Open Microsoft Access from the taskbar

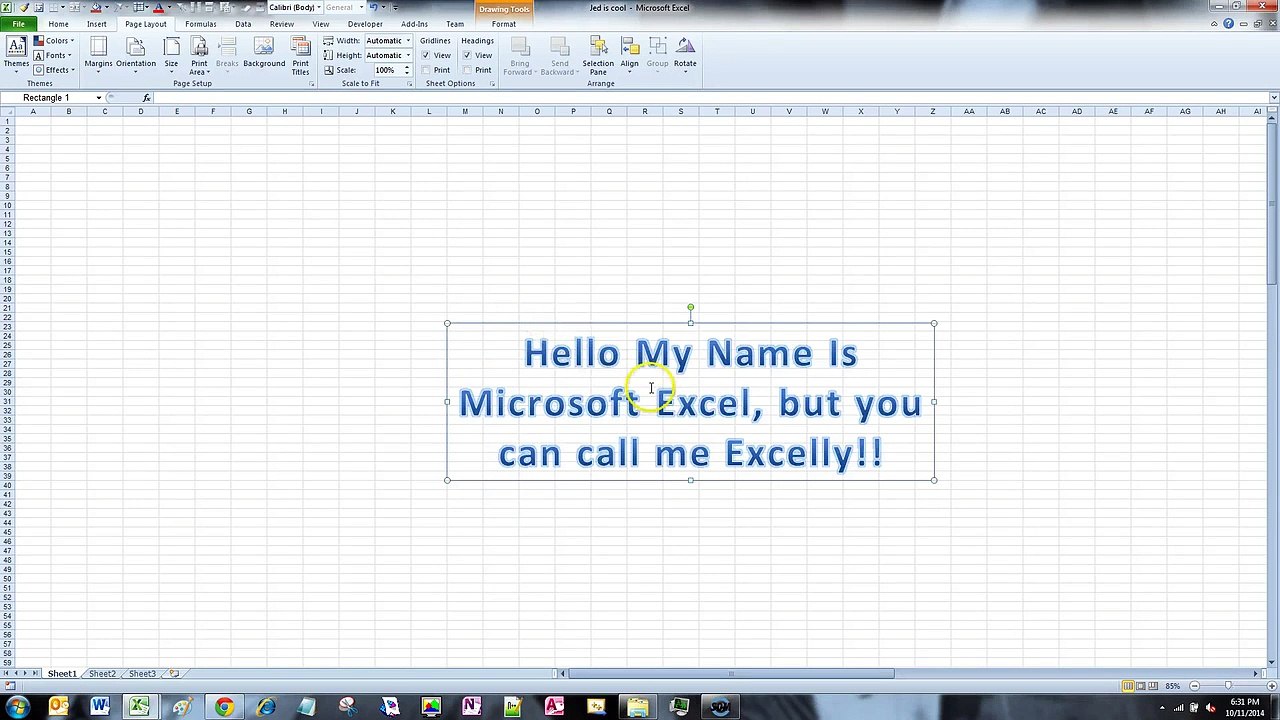[554, 707]
